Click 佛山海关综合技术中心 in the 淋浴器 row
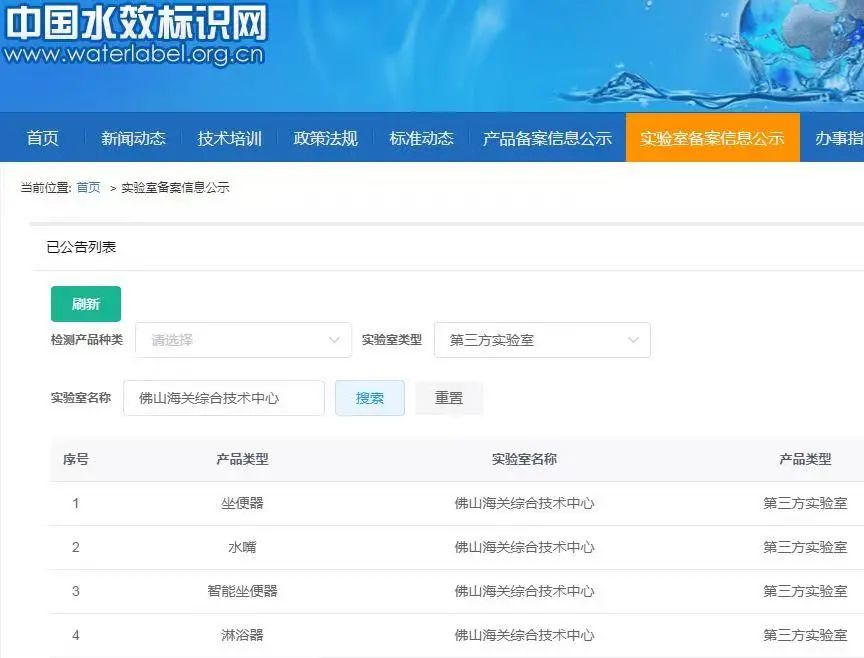Screen dimensions: 864x658 524,635
